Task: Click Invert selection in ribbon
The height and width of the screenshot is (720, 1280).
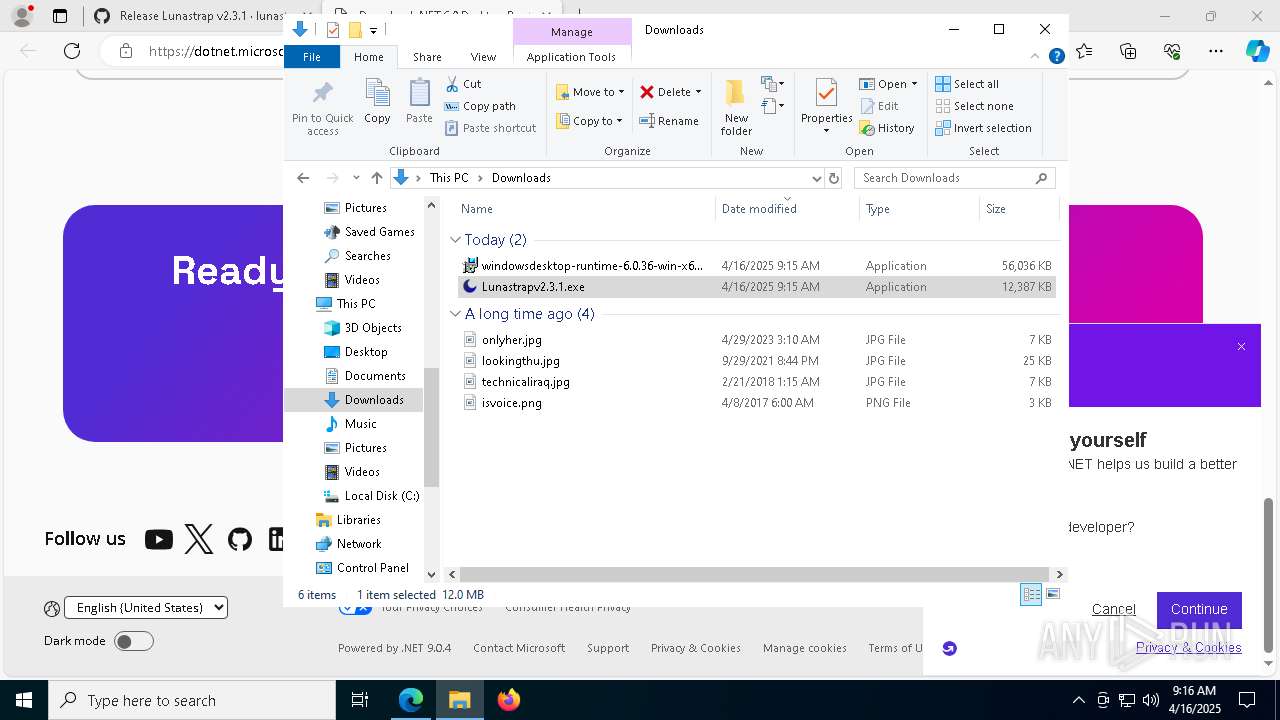Action: [983, 128]
